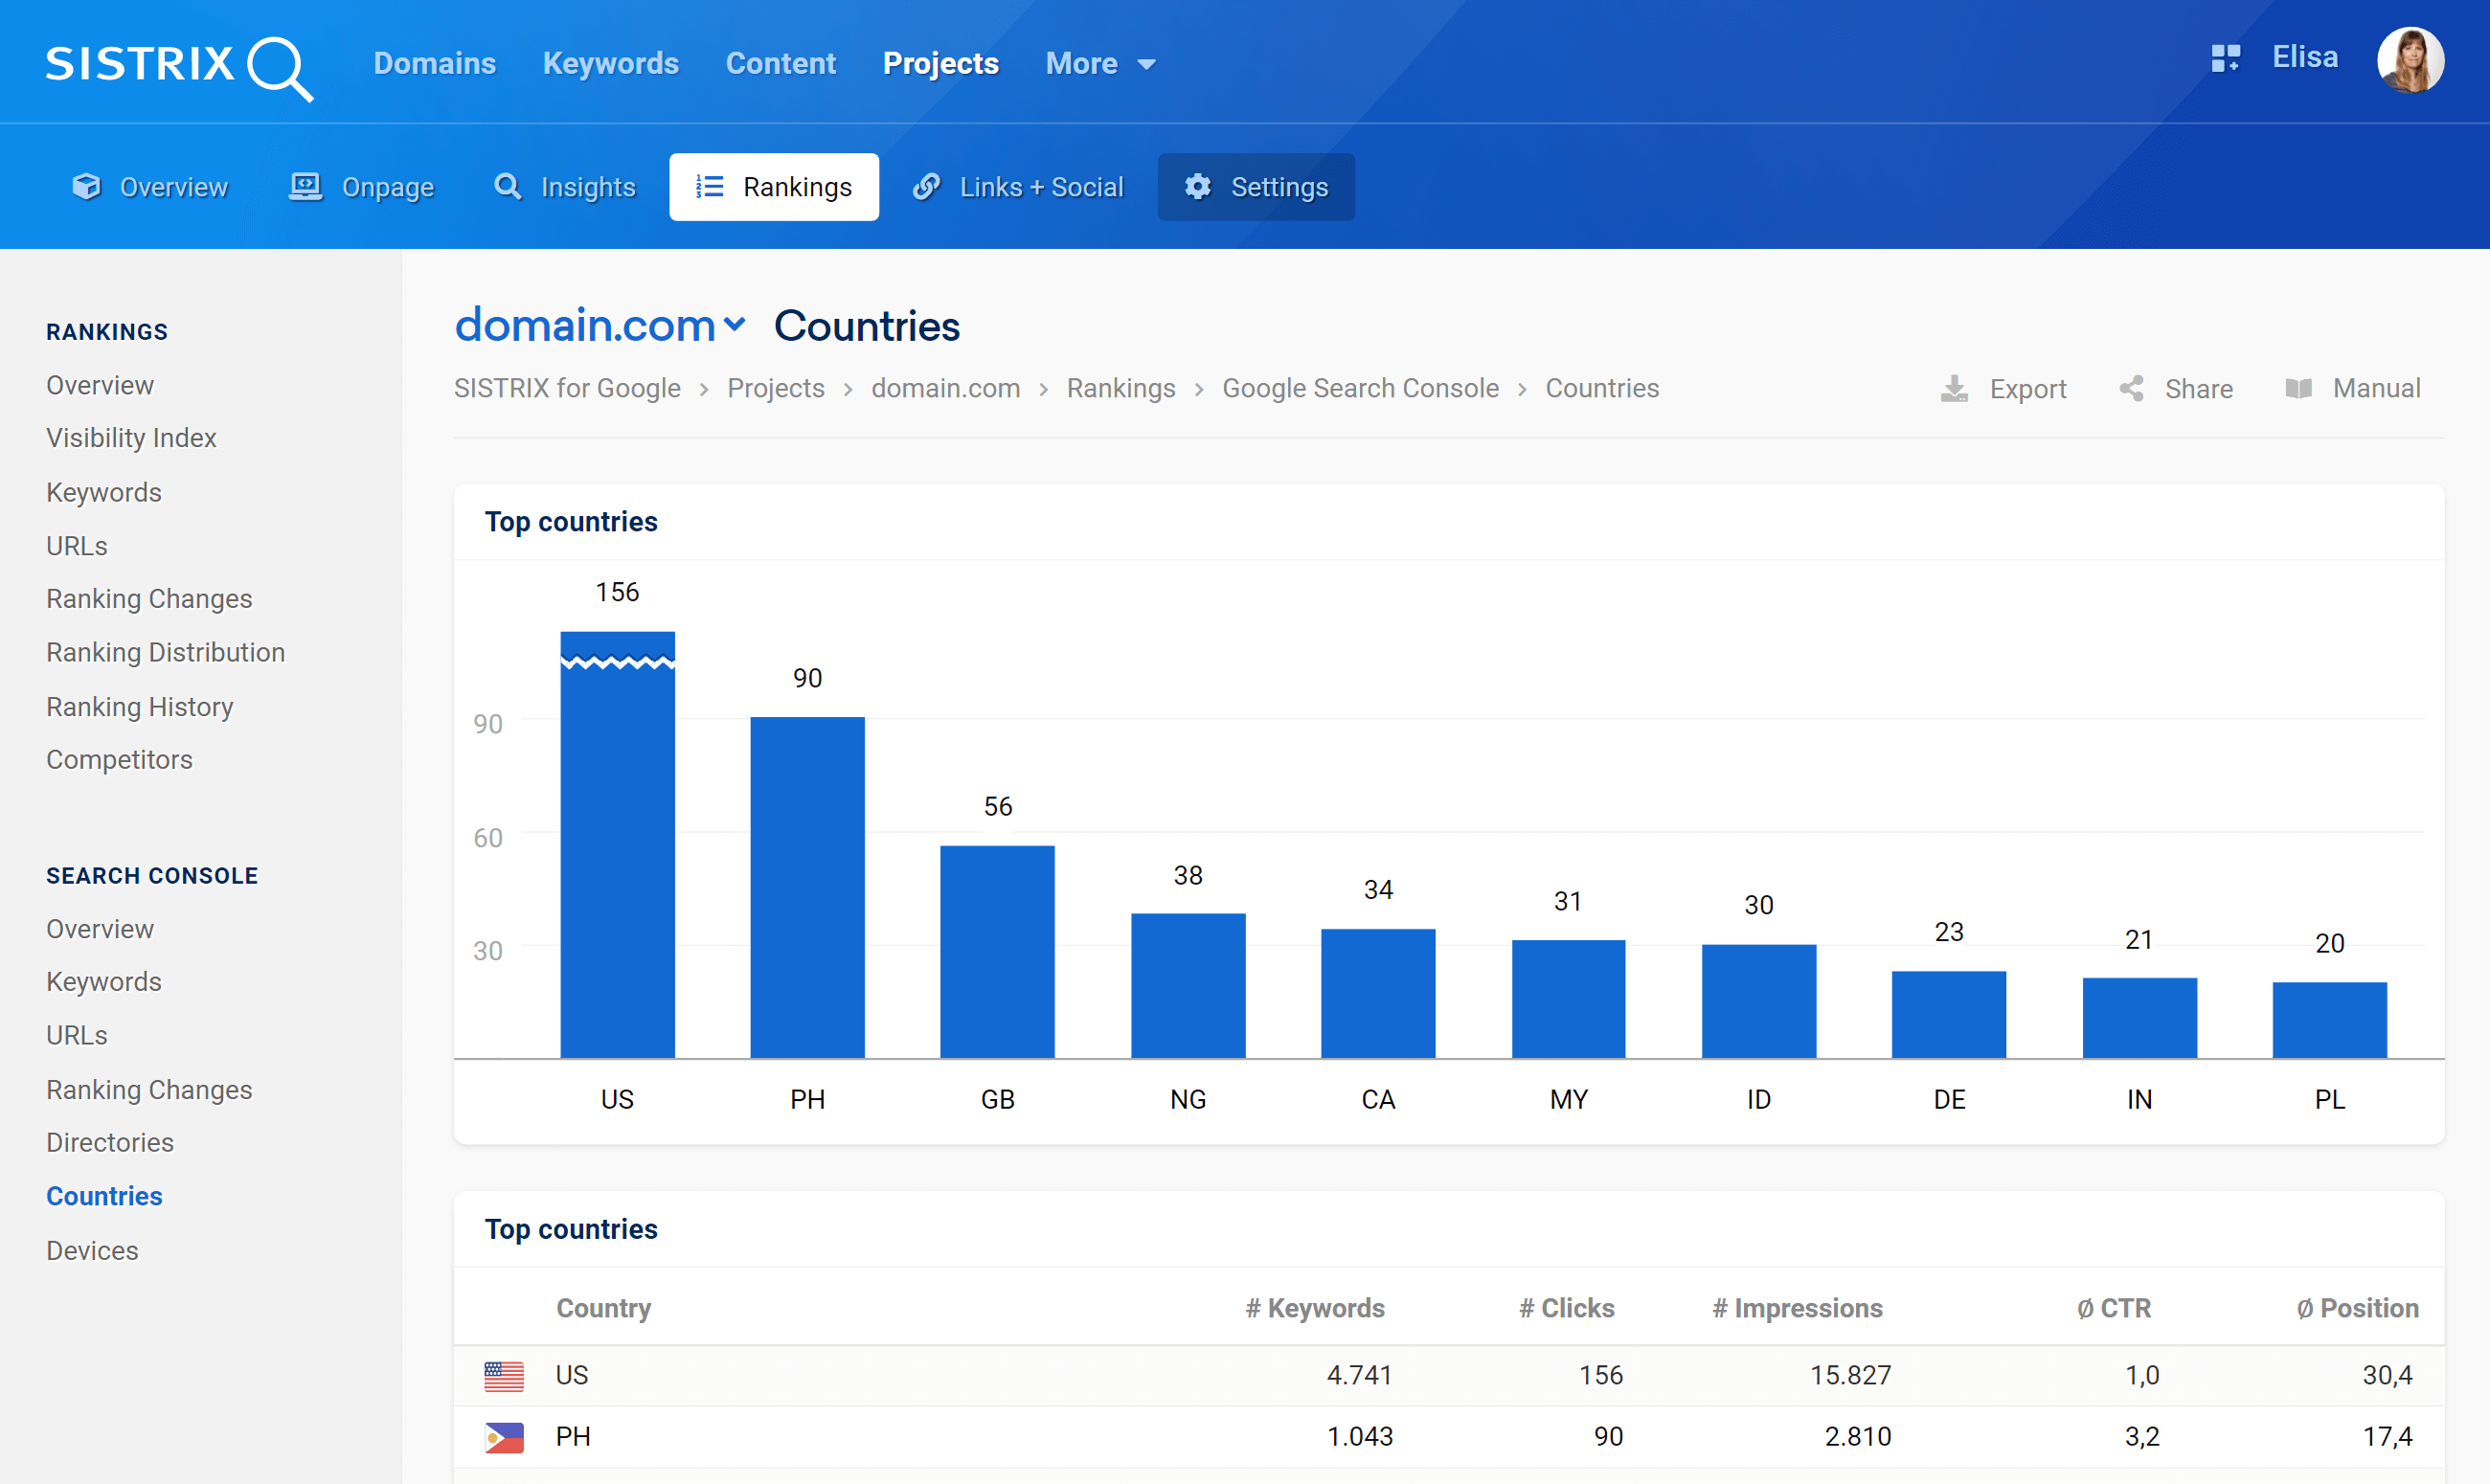Click the Settings gear icon
Viewport: 2490px width, 1484px height.
click(1198, 188)
